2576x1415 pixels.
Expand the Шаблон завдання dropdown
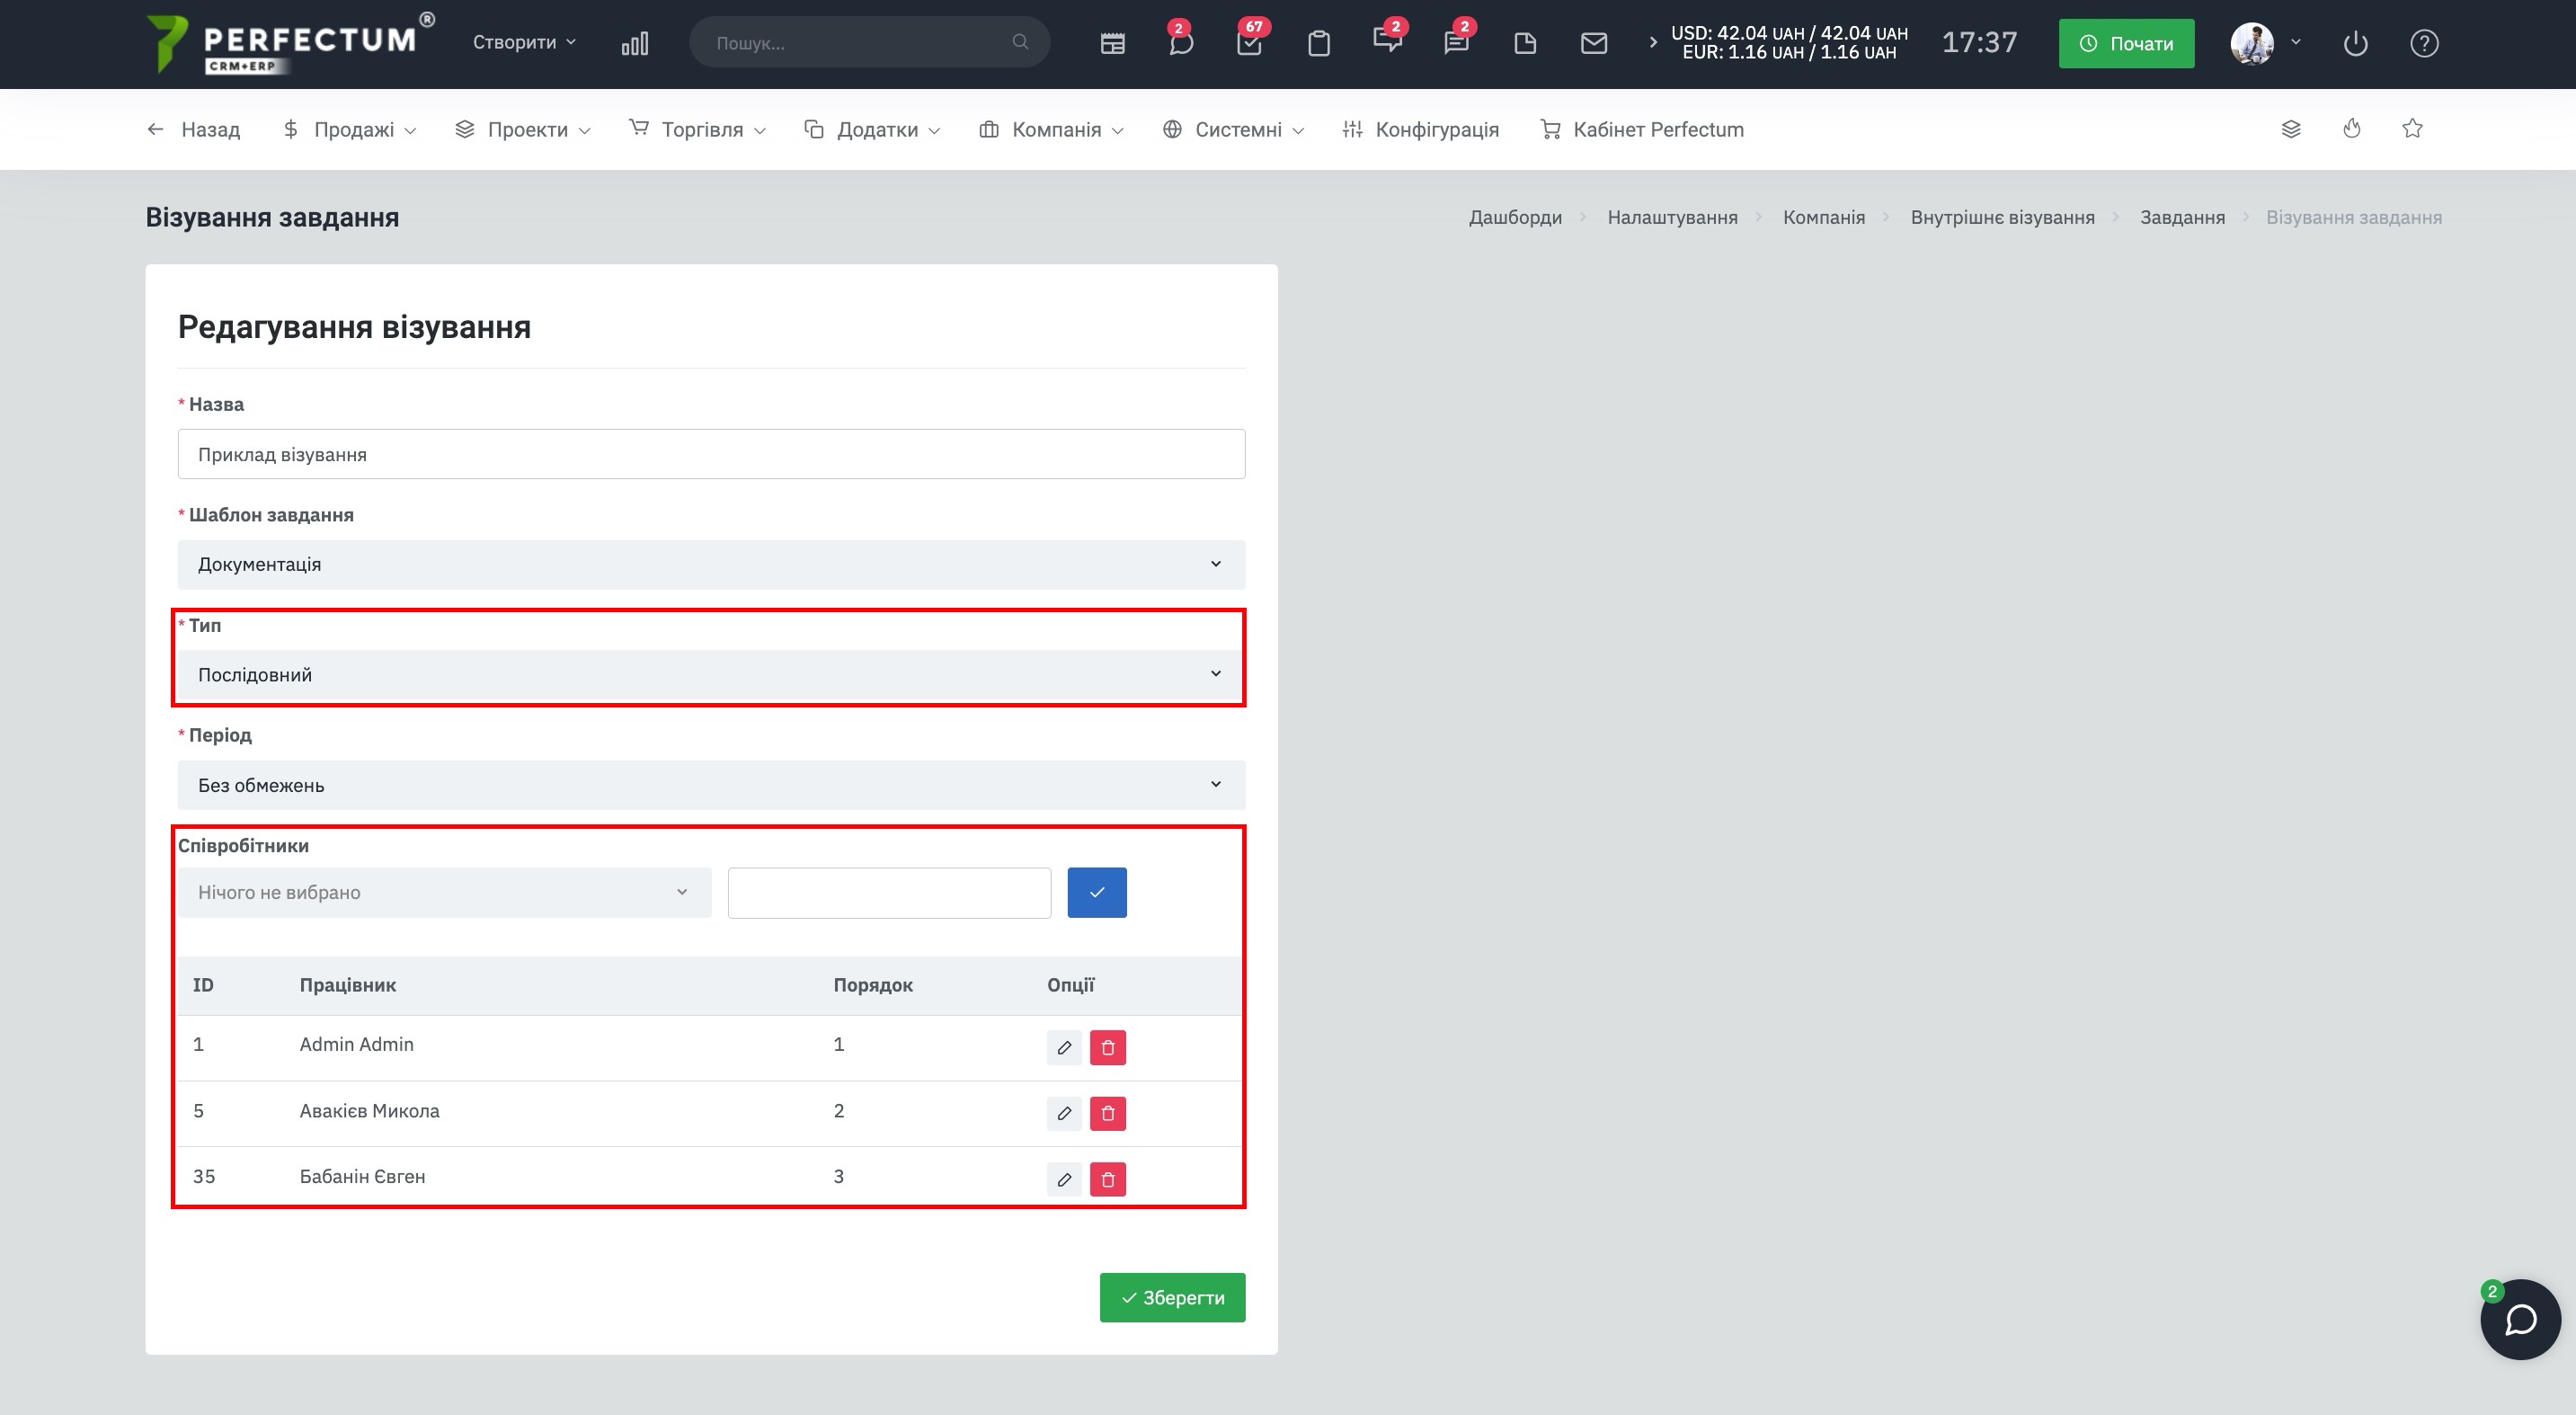tap(711, 564)
